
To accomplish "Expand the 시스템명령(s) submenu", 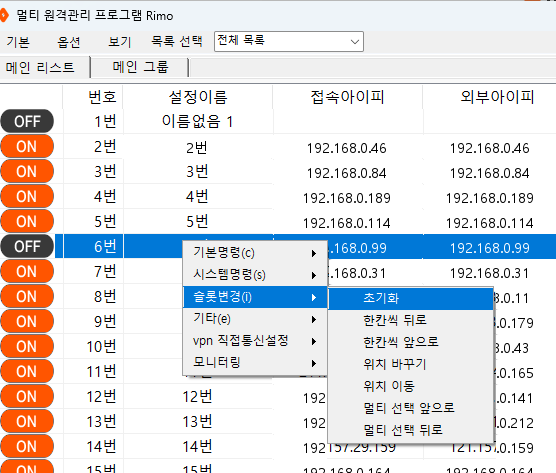I will [255, 275].
